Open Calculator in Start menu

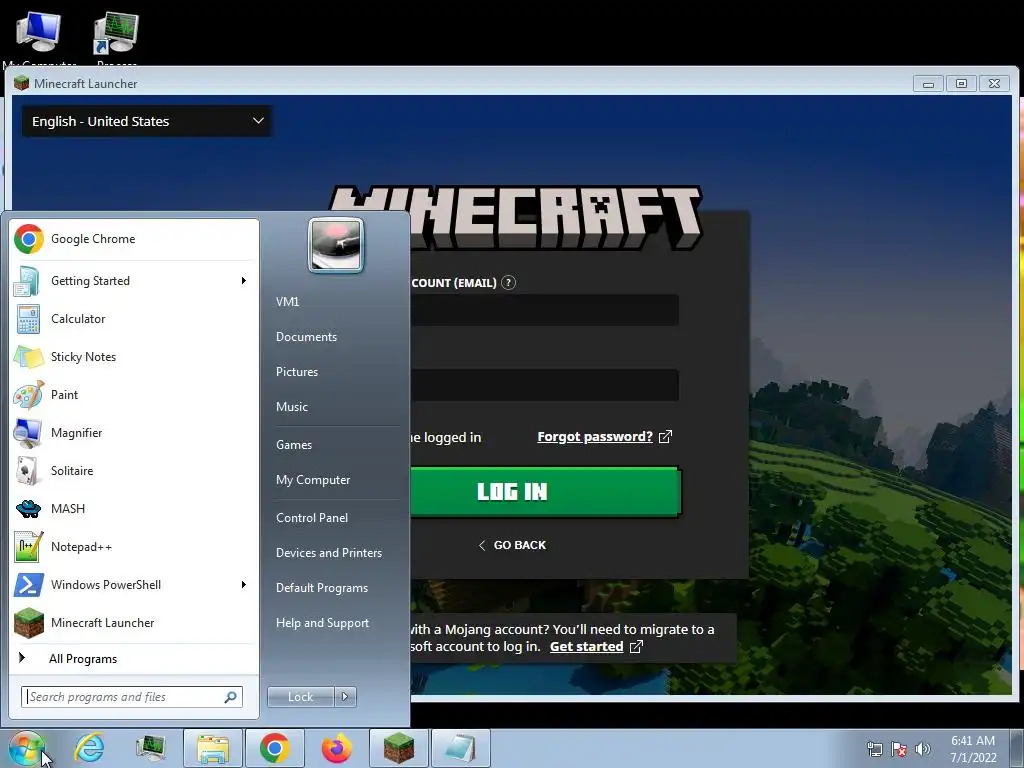134,319
